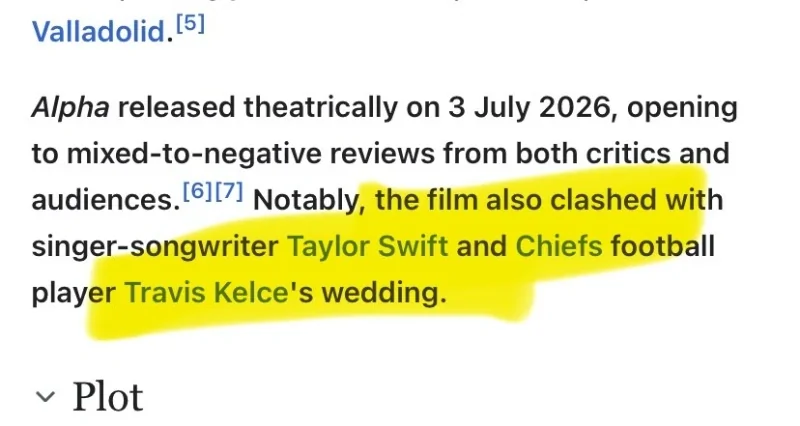Collapse the Plot section chevron
The image size is (800, 426).
[45, 397]
